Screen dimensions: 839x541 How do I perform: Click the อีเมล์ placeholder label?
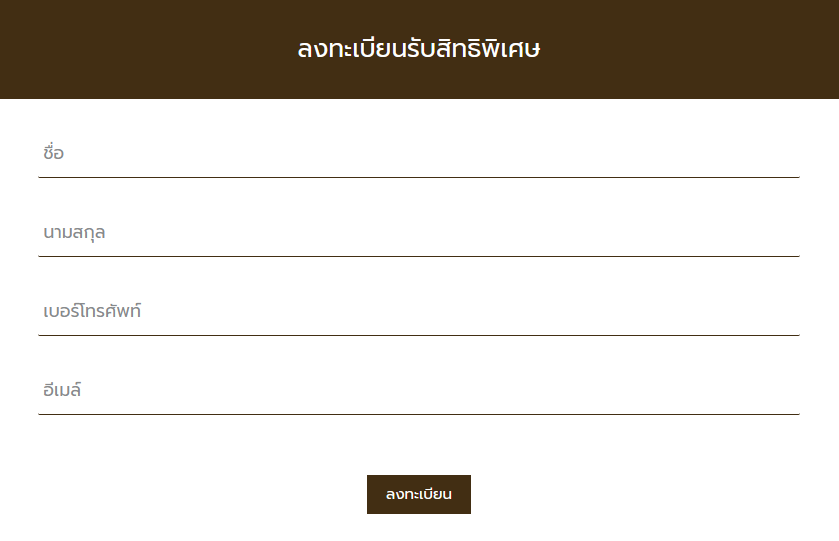pos(62,391)
